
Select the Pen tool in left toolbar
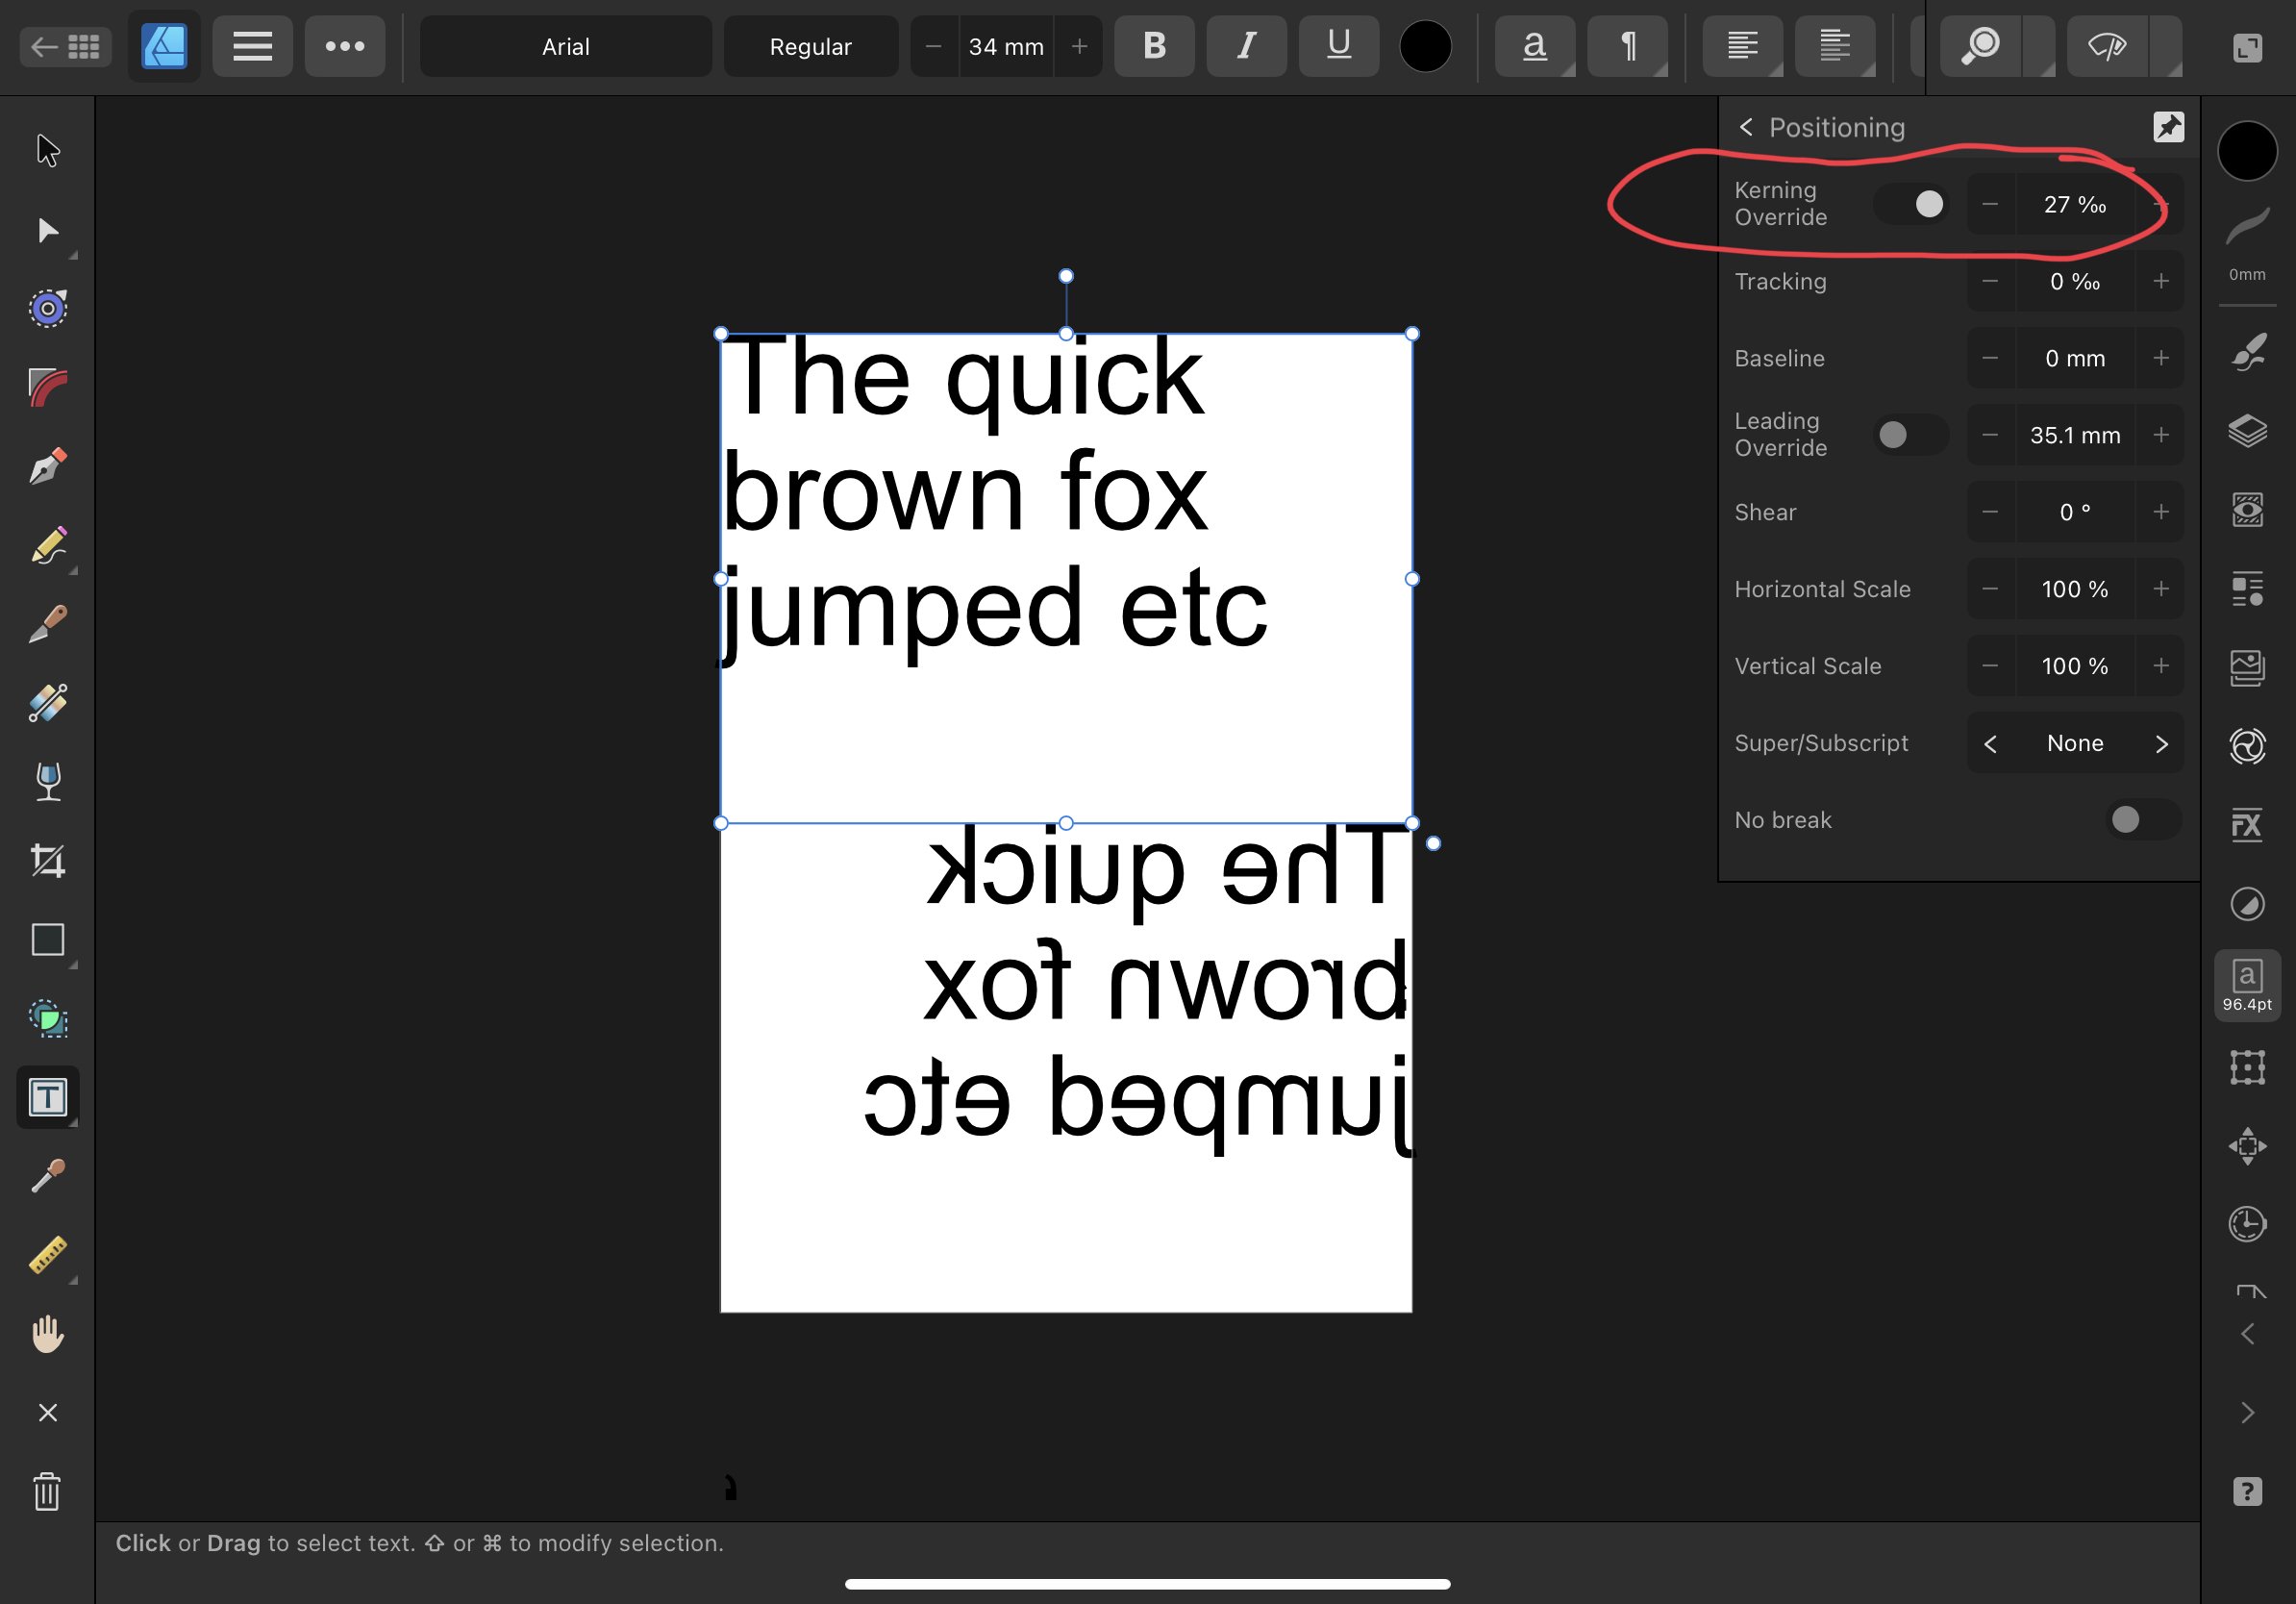tap(47, 467)
